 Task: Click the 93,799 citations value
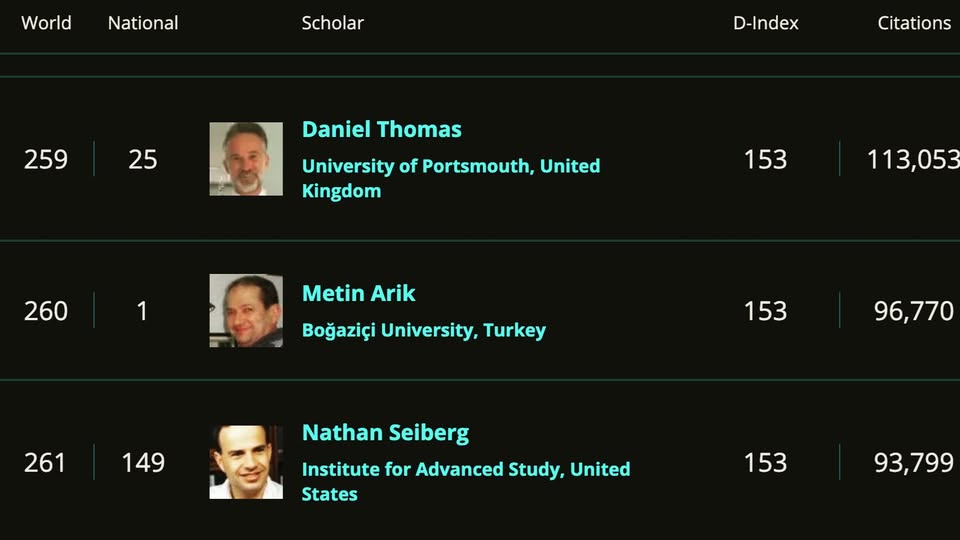pos(913,462)
